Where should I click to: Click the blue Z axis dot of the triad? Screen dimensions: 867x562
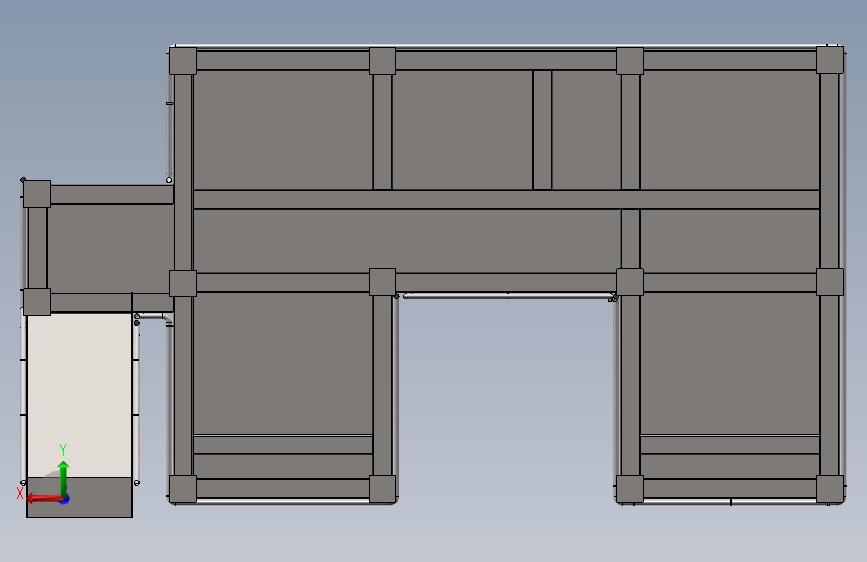tap(65, 500)
